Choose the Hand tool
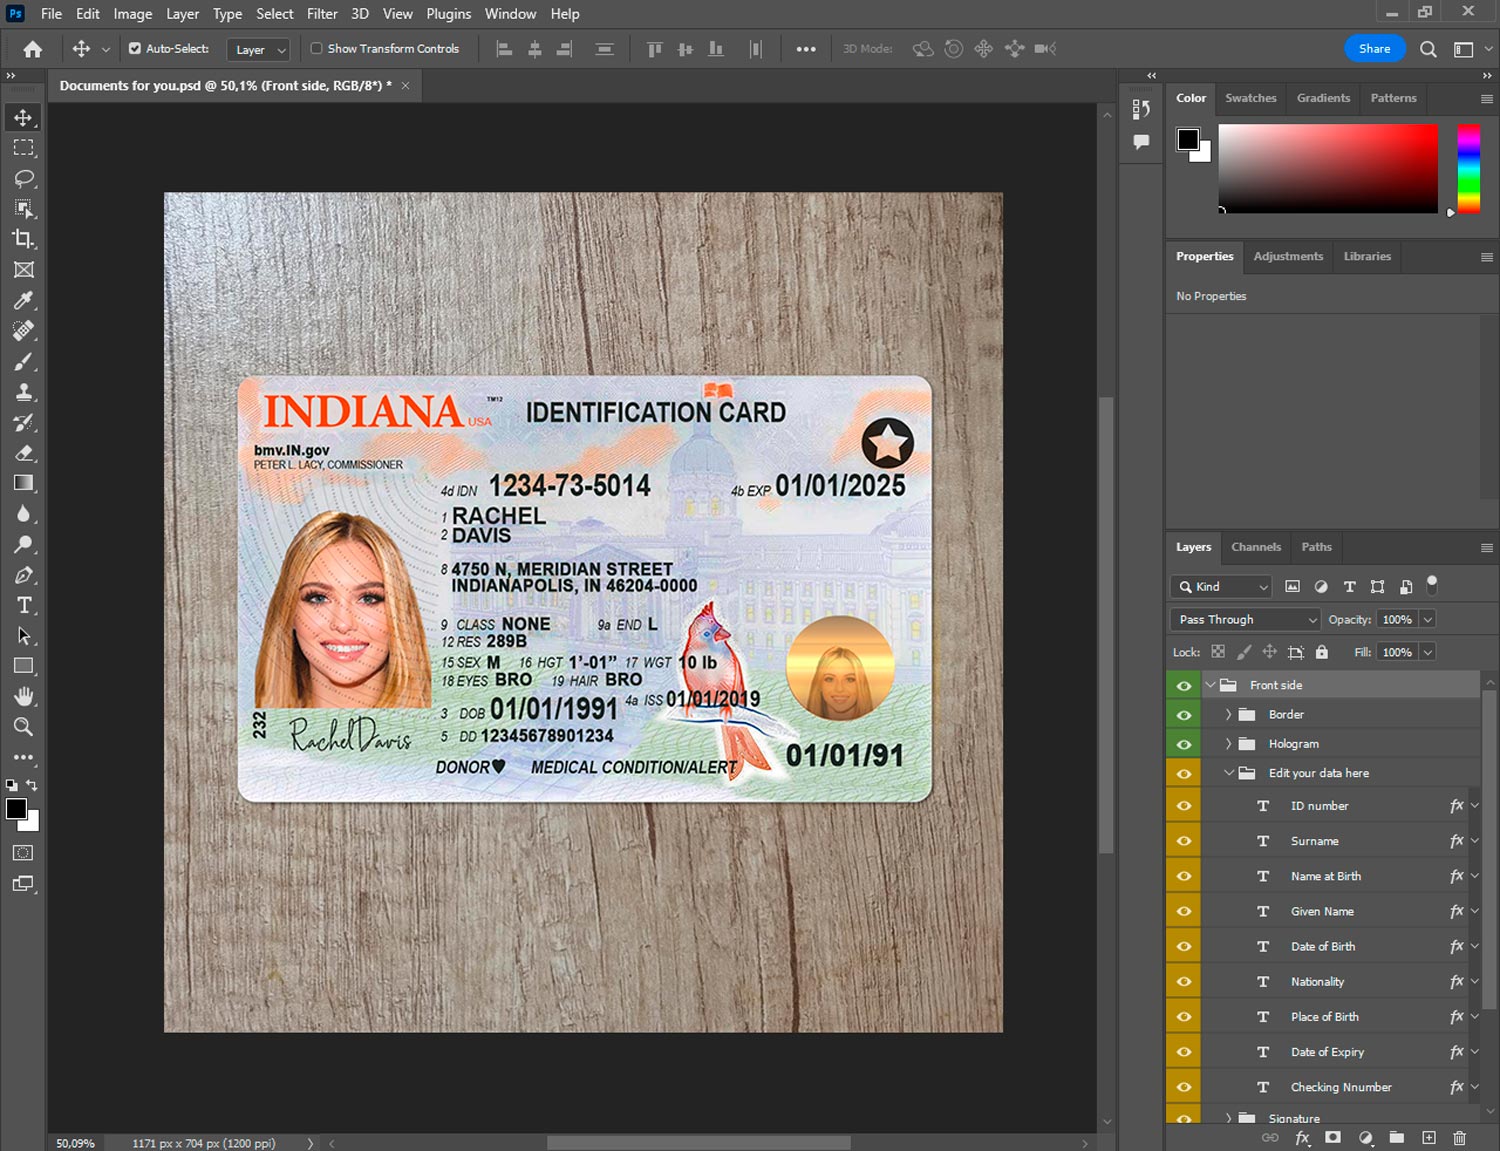Image resolution: width=1500 pixels, height=1151 pixels. 24,696
